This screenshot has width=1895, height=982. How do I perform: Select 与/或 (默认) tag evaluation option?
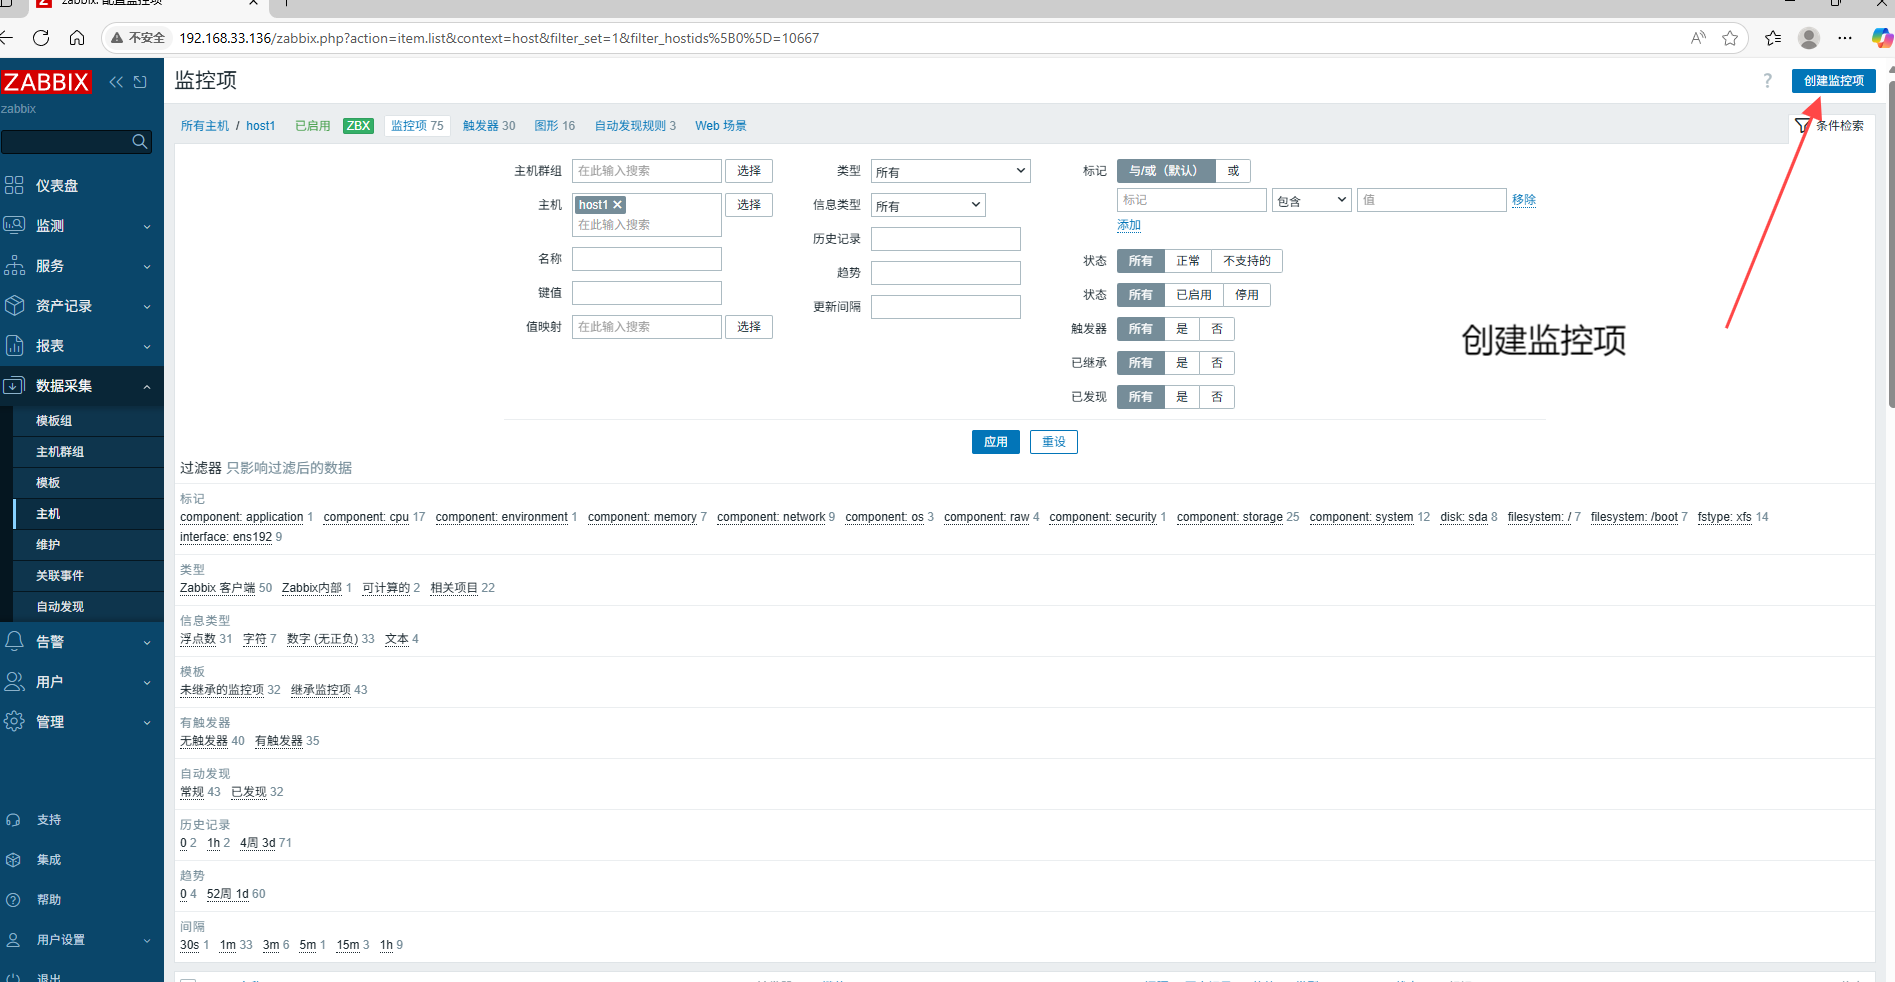pos(1166,171)
